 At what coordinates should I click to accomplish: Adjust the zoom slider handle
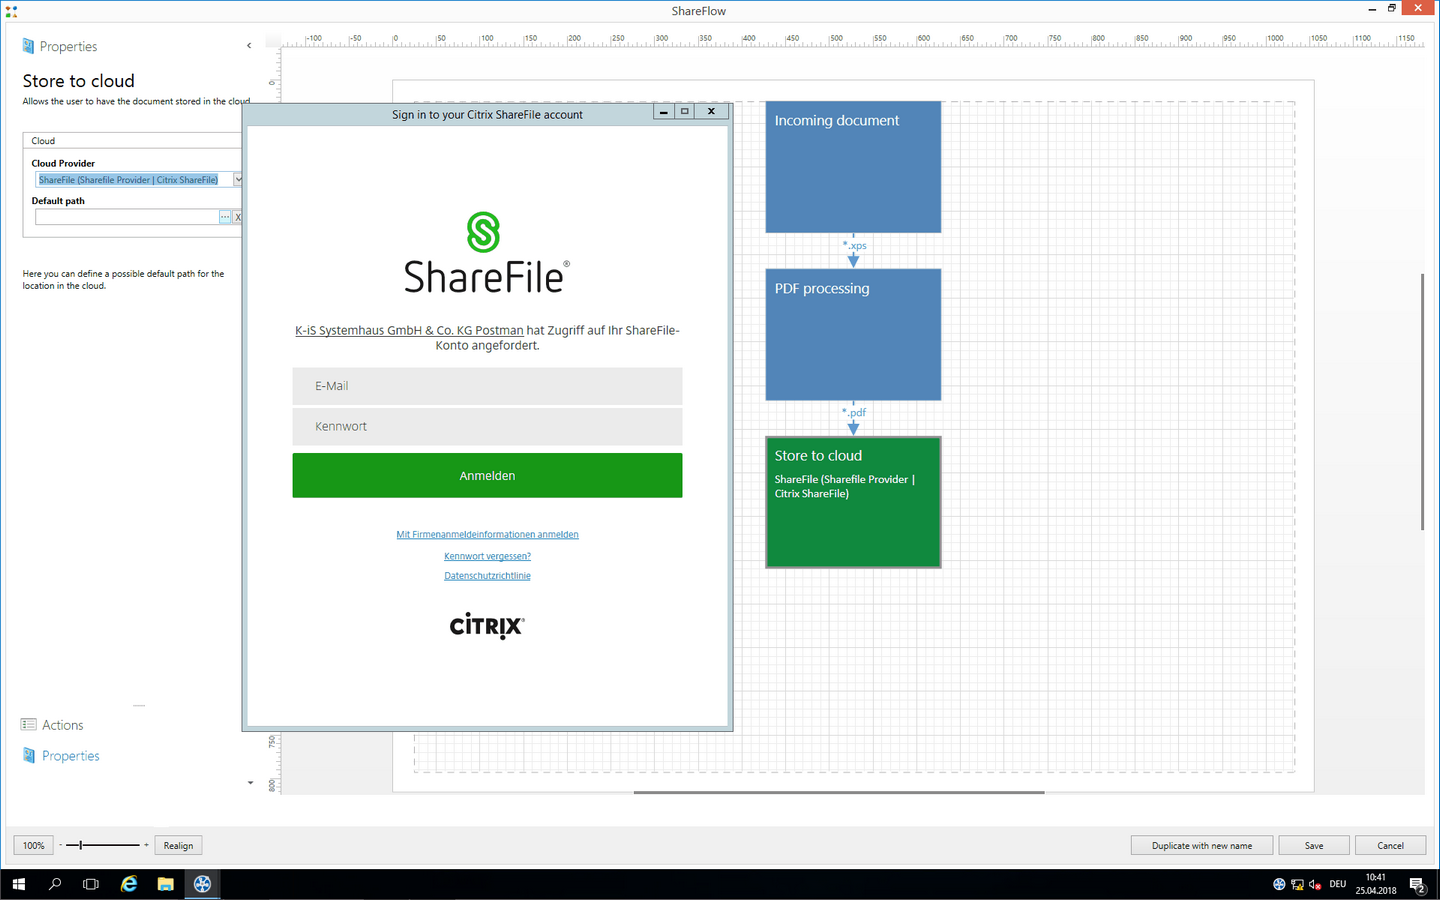tap(80, 845)
